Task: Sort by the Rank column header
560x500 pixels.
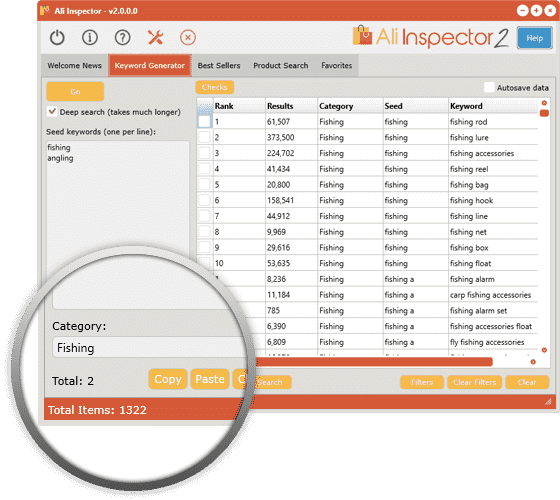Action: point(239,106)
